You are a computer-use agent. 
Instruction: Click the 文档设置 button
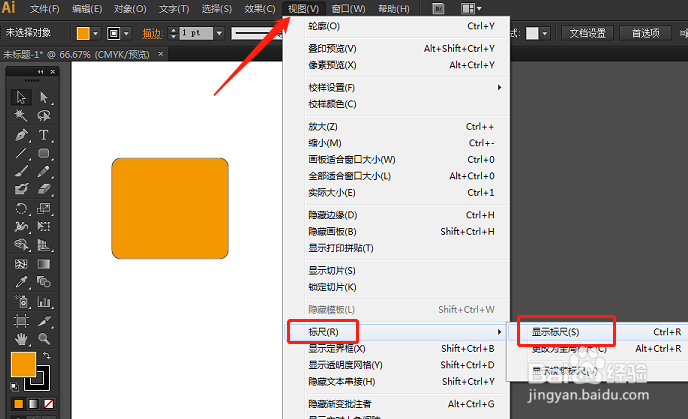coord(587,33)
